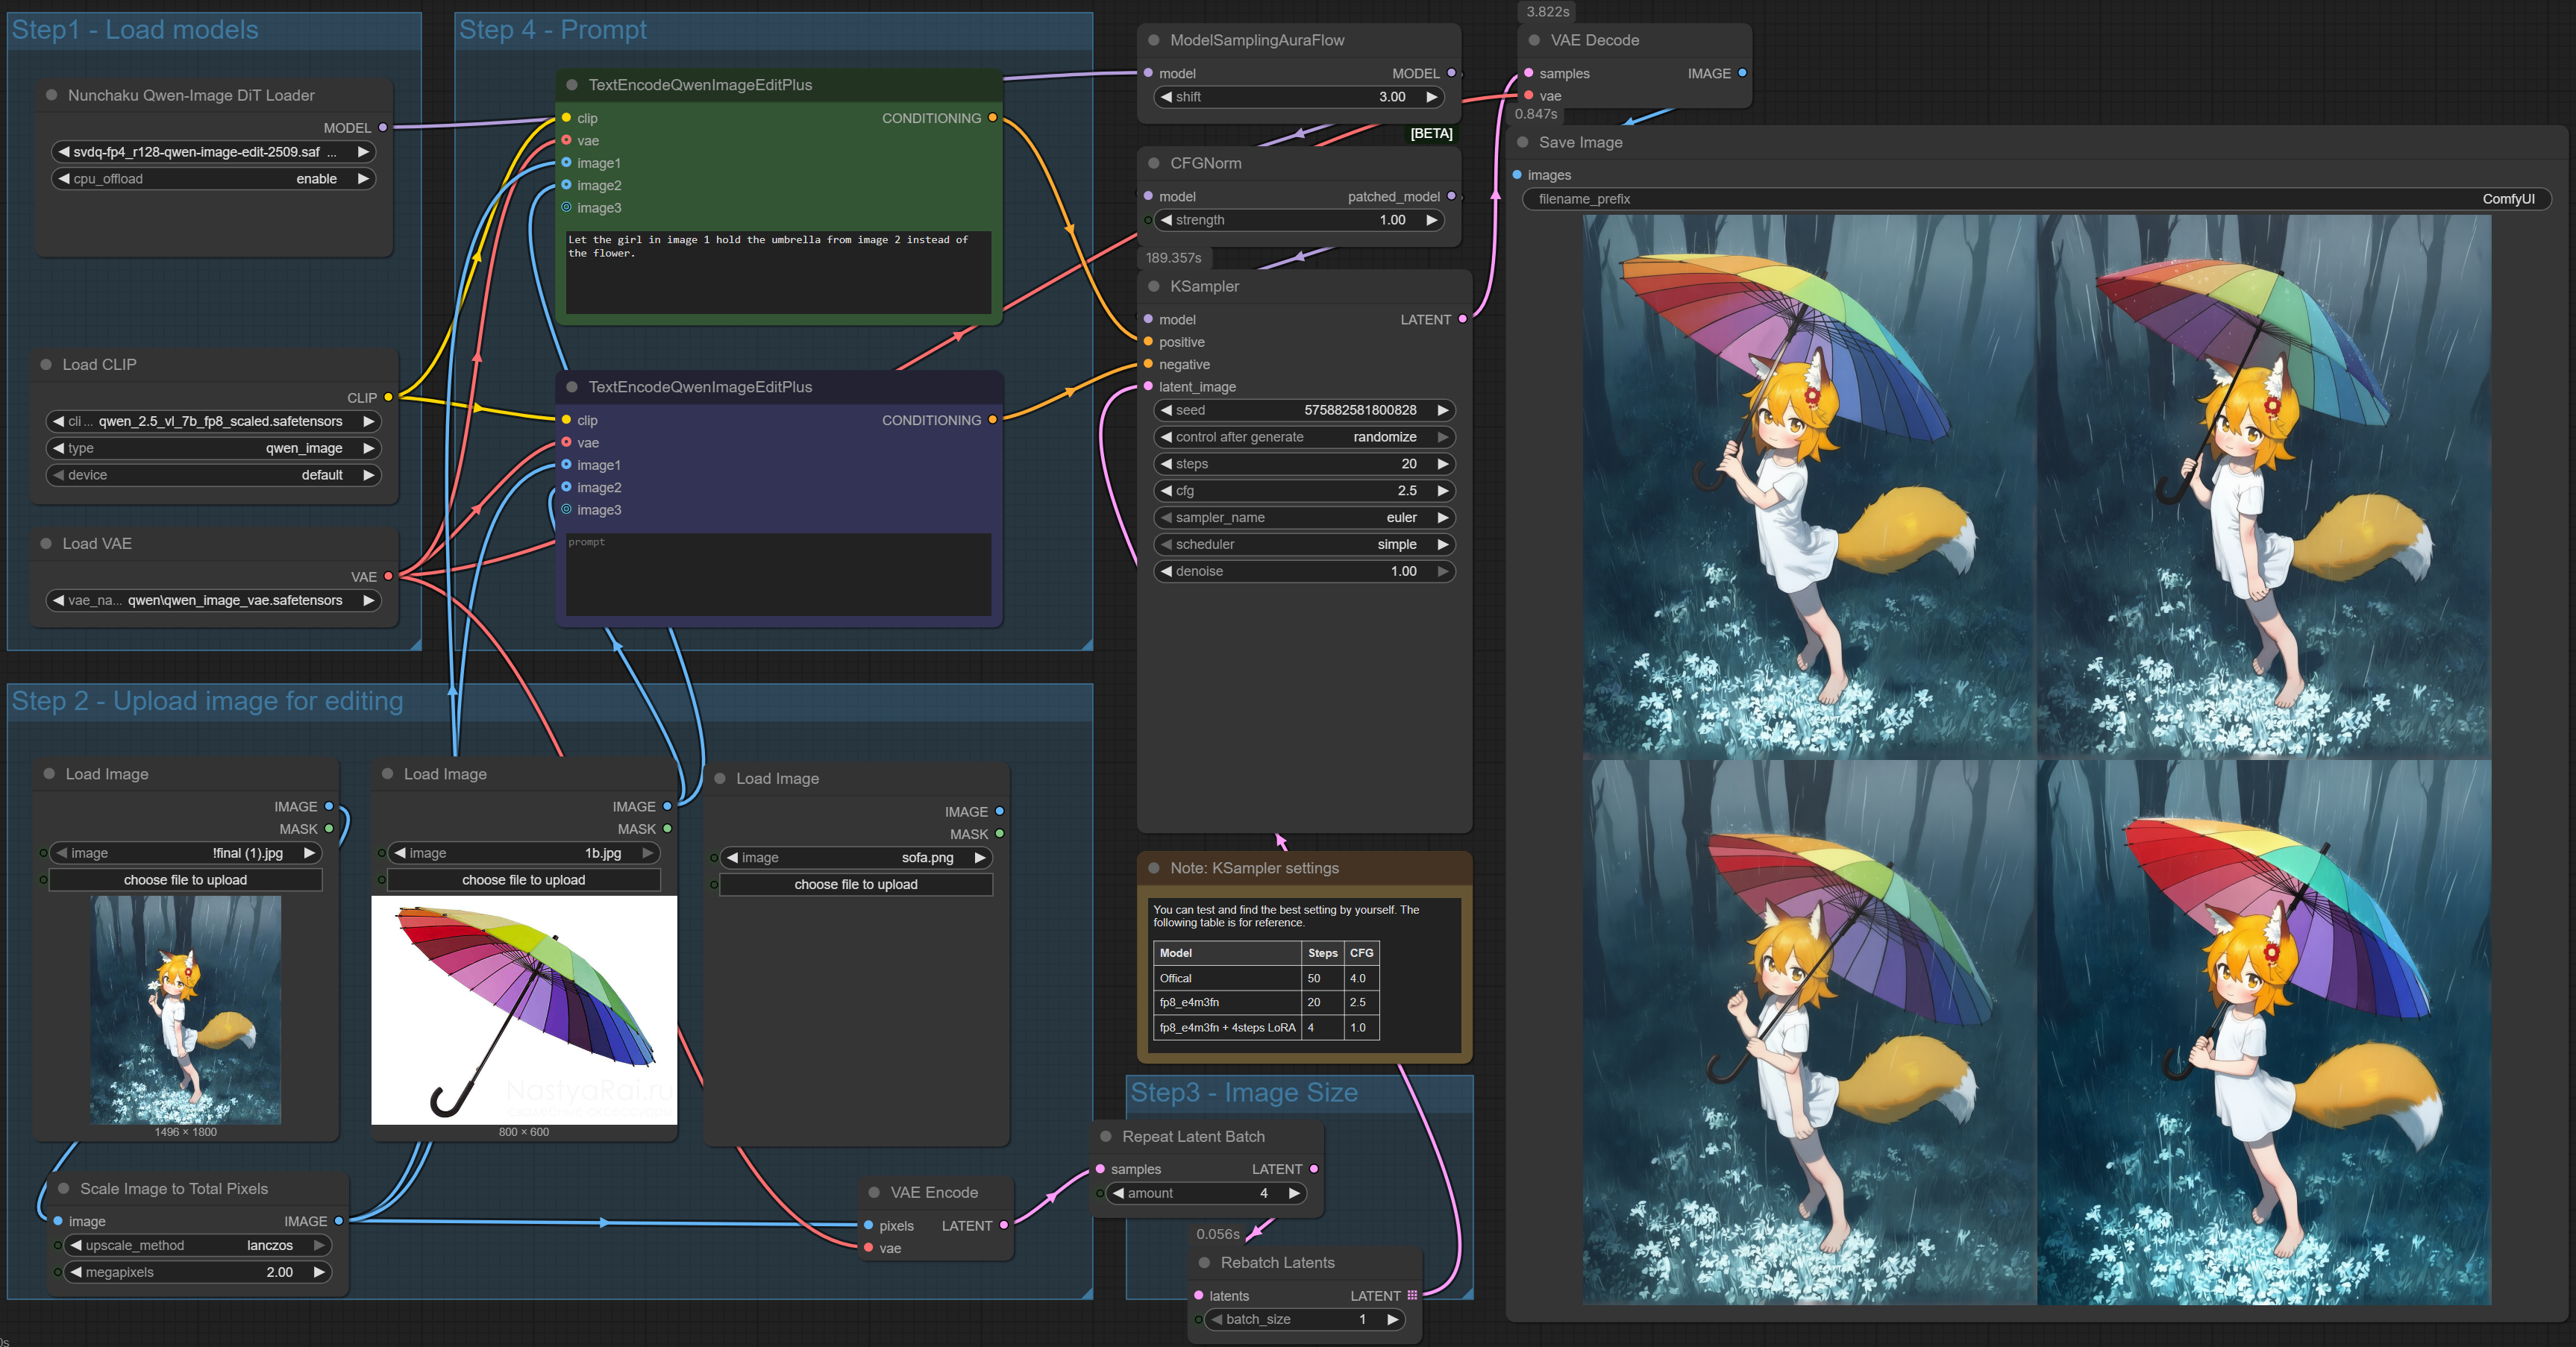Collapse the KSampler node via its title dot
The height and width of the screenshot is (1347, 2576).
pyautogui.click(x=1153, y=286)
